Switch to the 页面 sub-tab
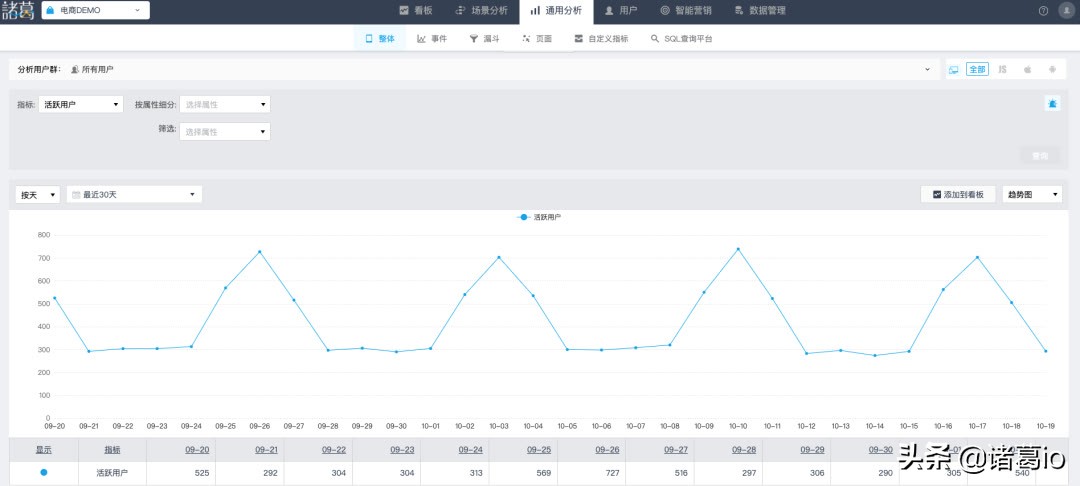 pos(537,39)
